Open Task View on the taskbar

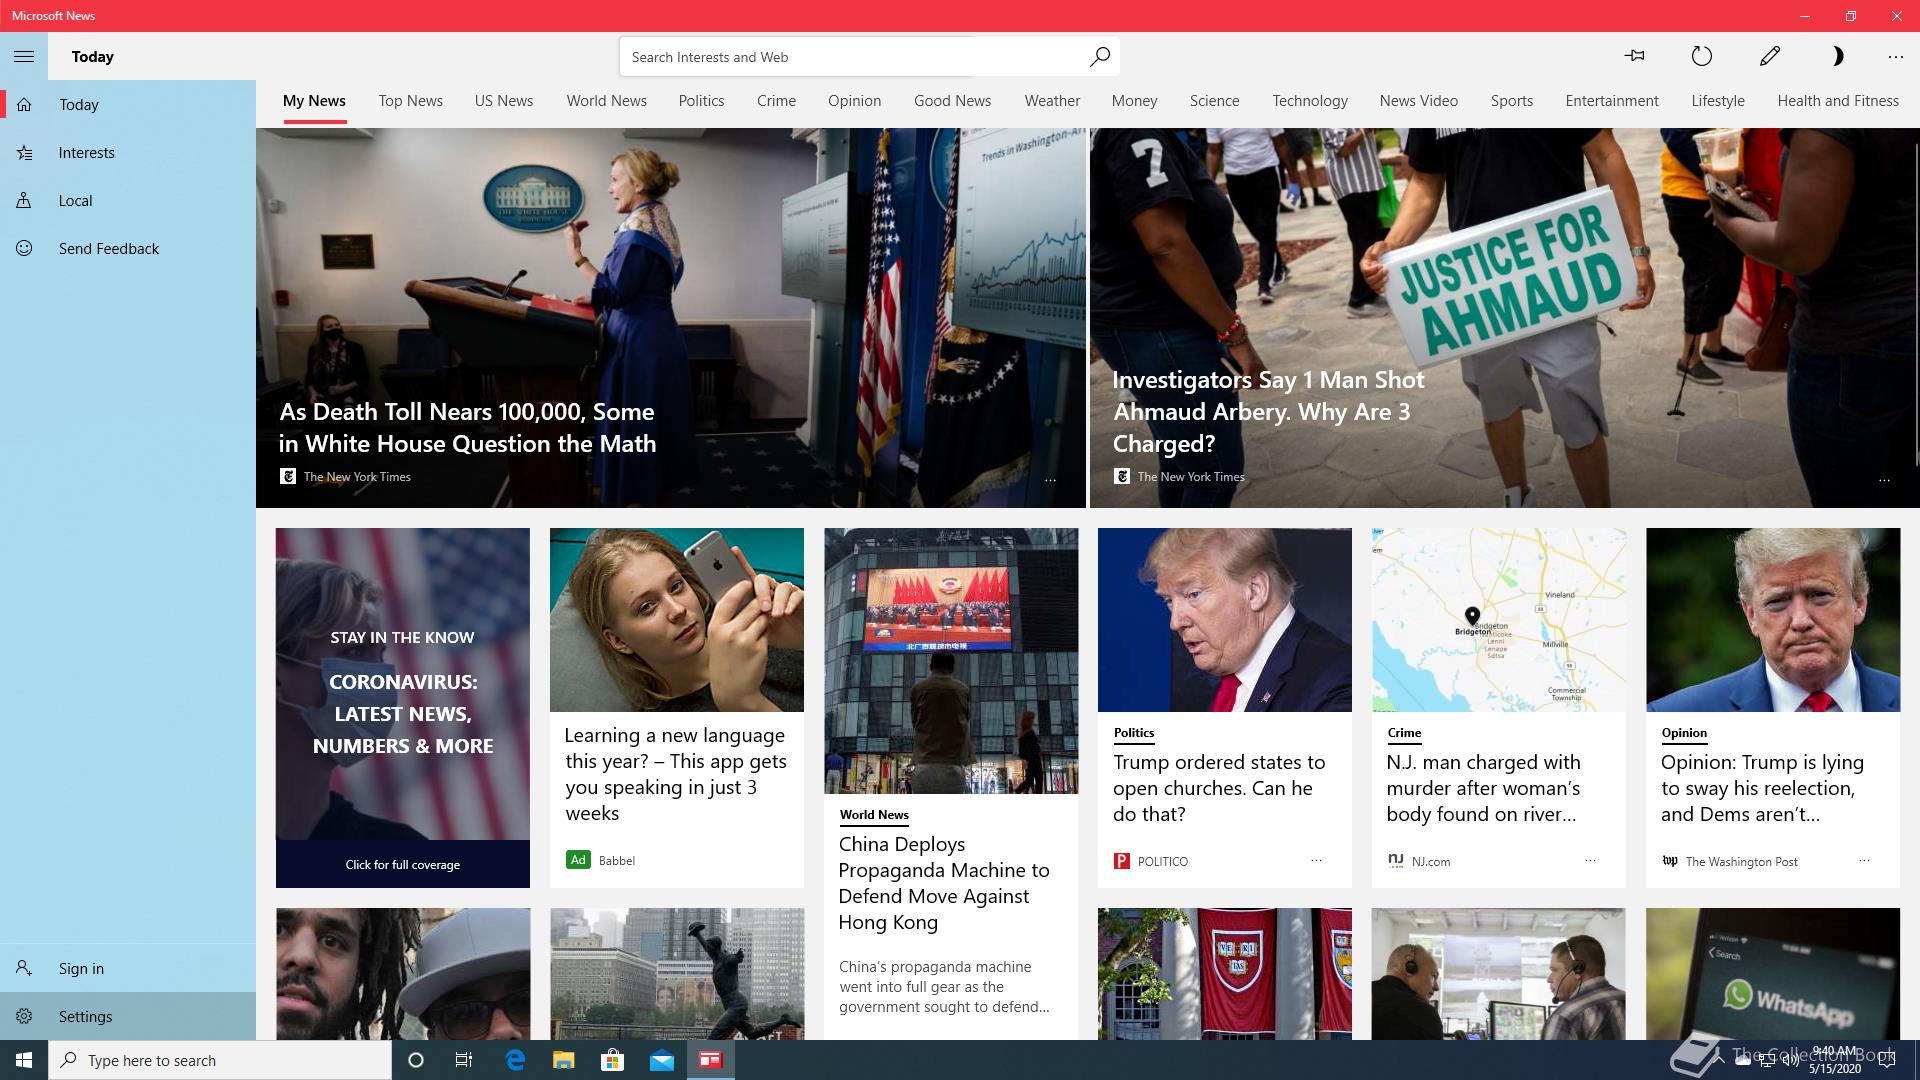pyautogui.click(x=464, y=1060)
